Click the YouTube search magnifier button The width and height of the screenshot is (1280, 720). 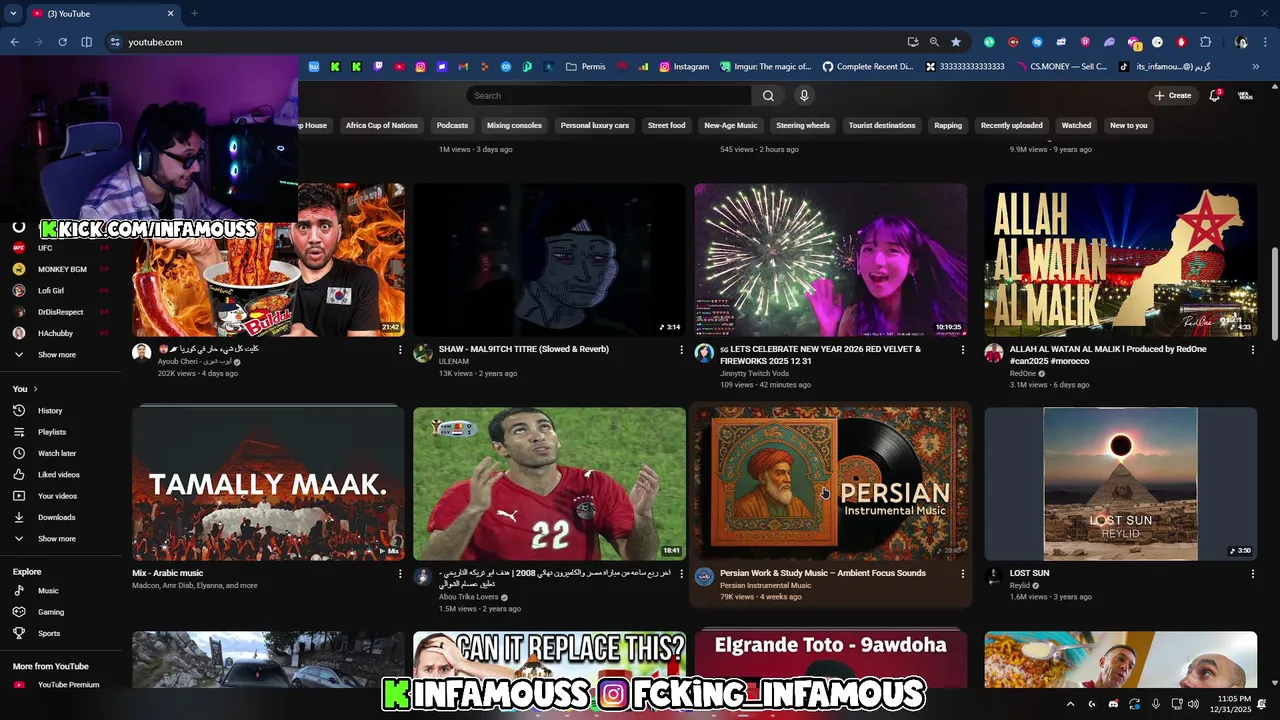(x=768, y=96)
